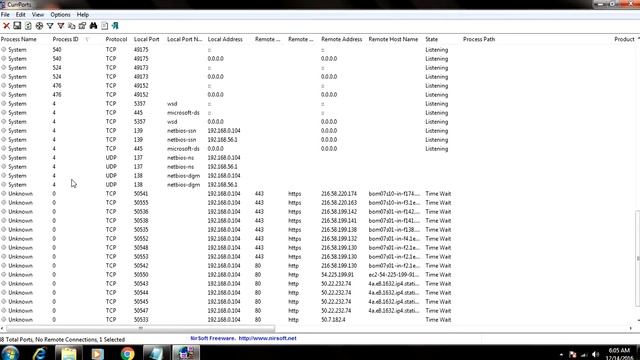The height and width of the screenshot is (360, 640).
Task: Open Windows Explorer folder on taskbar
Action: tap(69, 353)
